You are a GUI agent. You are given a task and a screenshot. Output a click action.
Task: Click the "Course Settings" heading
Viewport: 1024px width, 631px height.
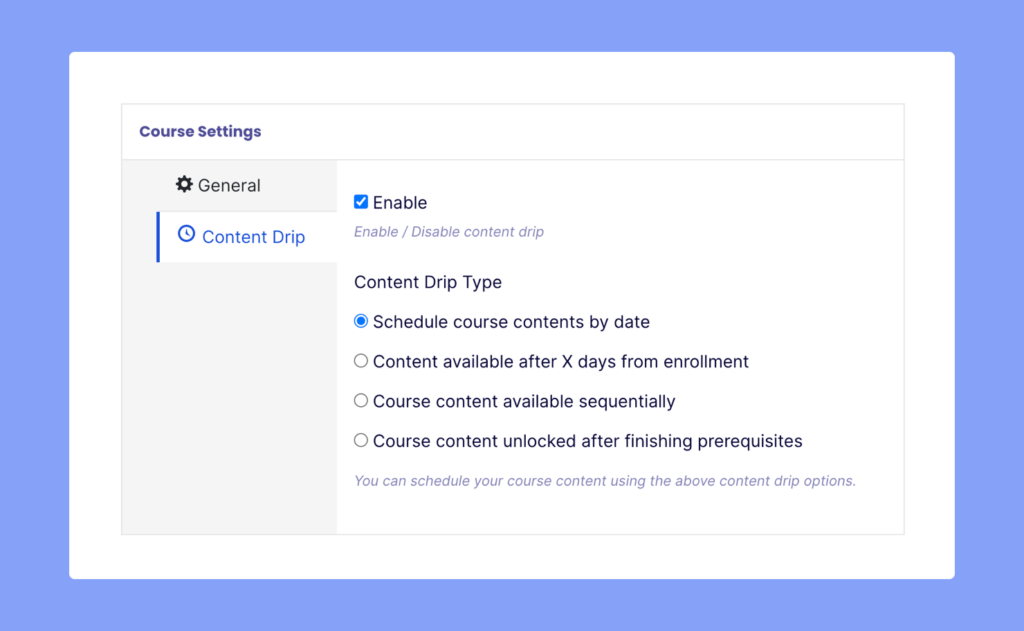[x=200, y=131]
